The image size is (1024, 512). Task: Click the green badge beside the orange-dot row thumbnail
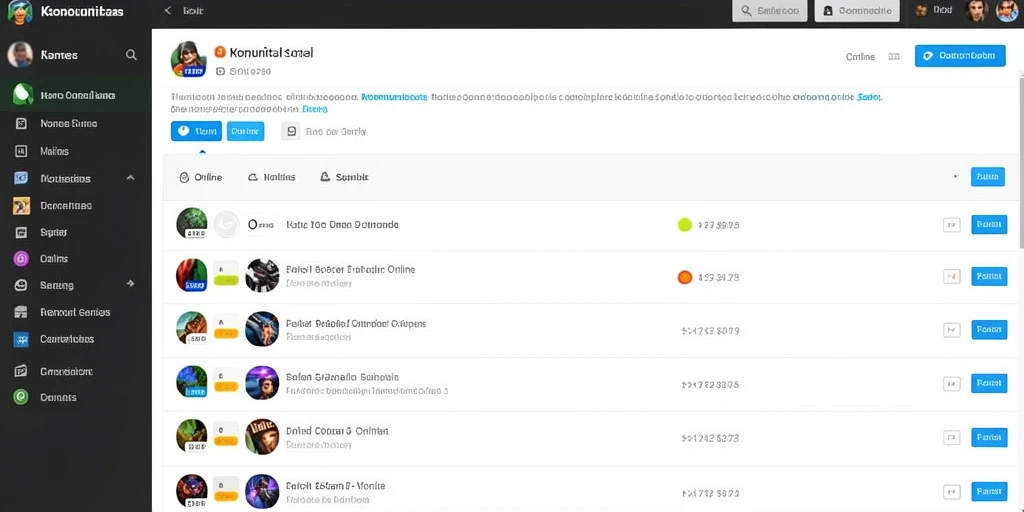point(226,280)
